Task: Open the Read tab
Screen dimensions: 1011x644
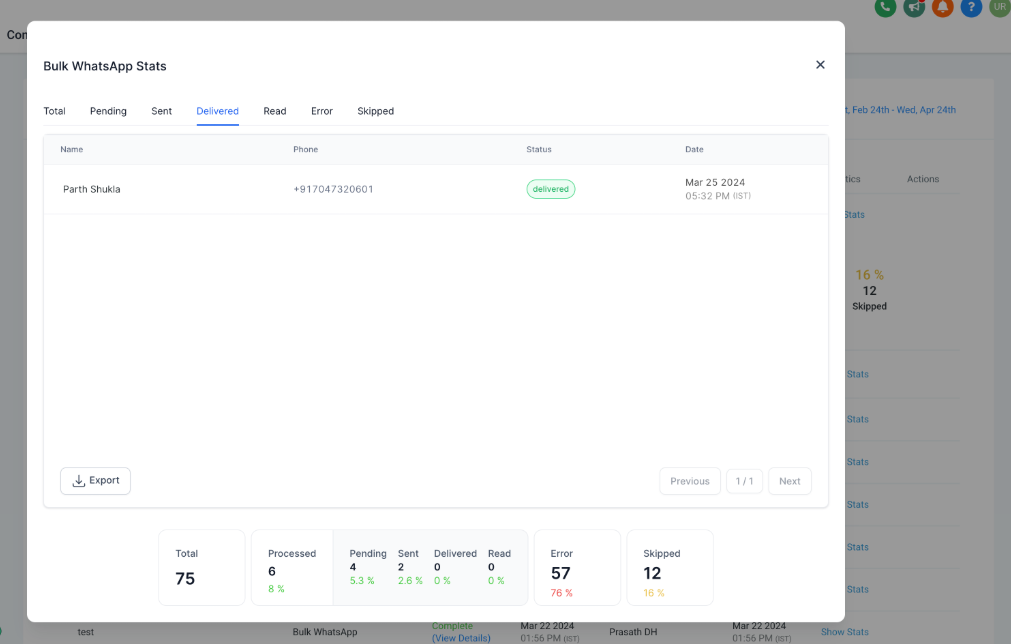Action: tap(275, 111)
